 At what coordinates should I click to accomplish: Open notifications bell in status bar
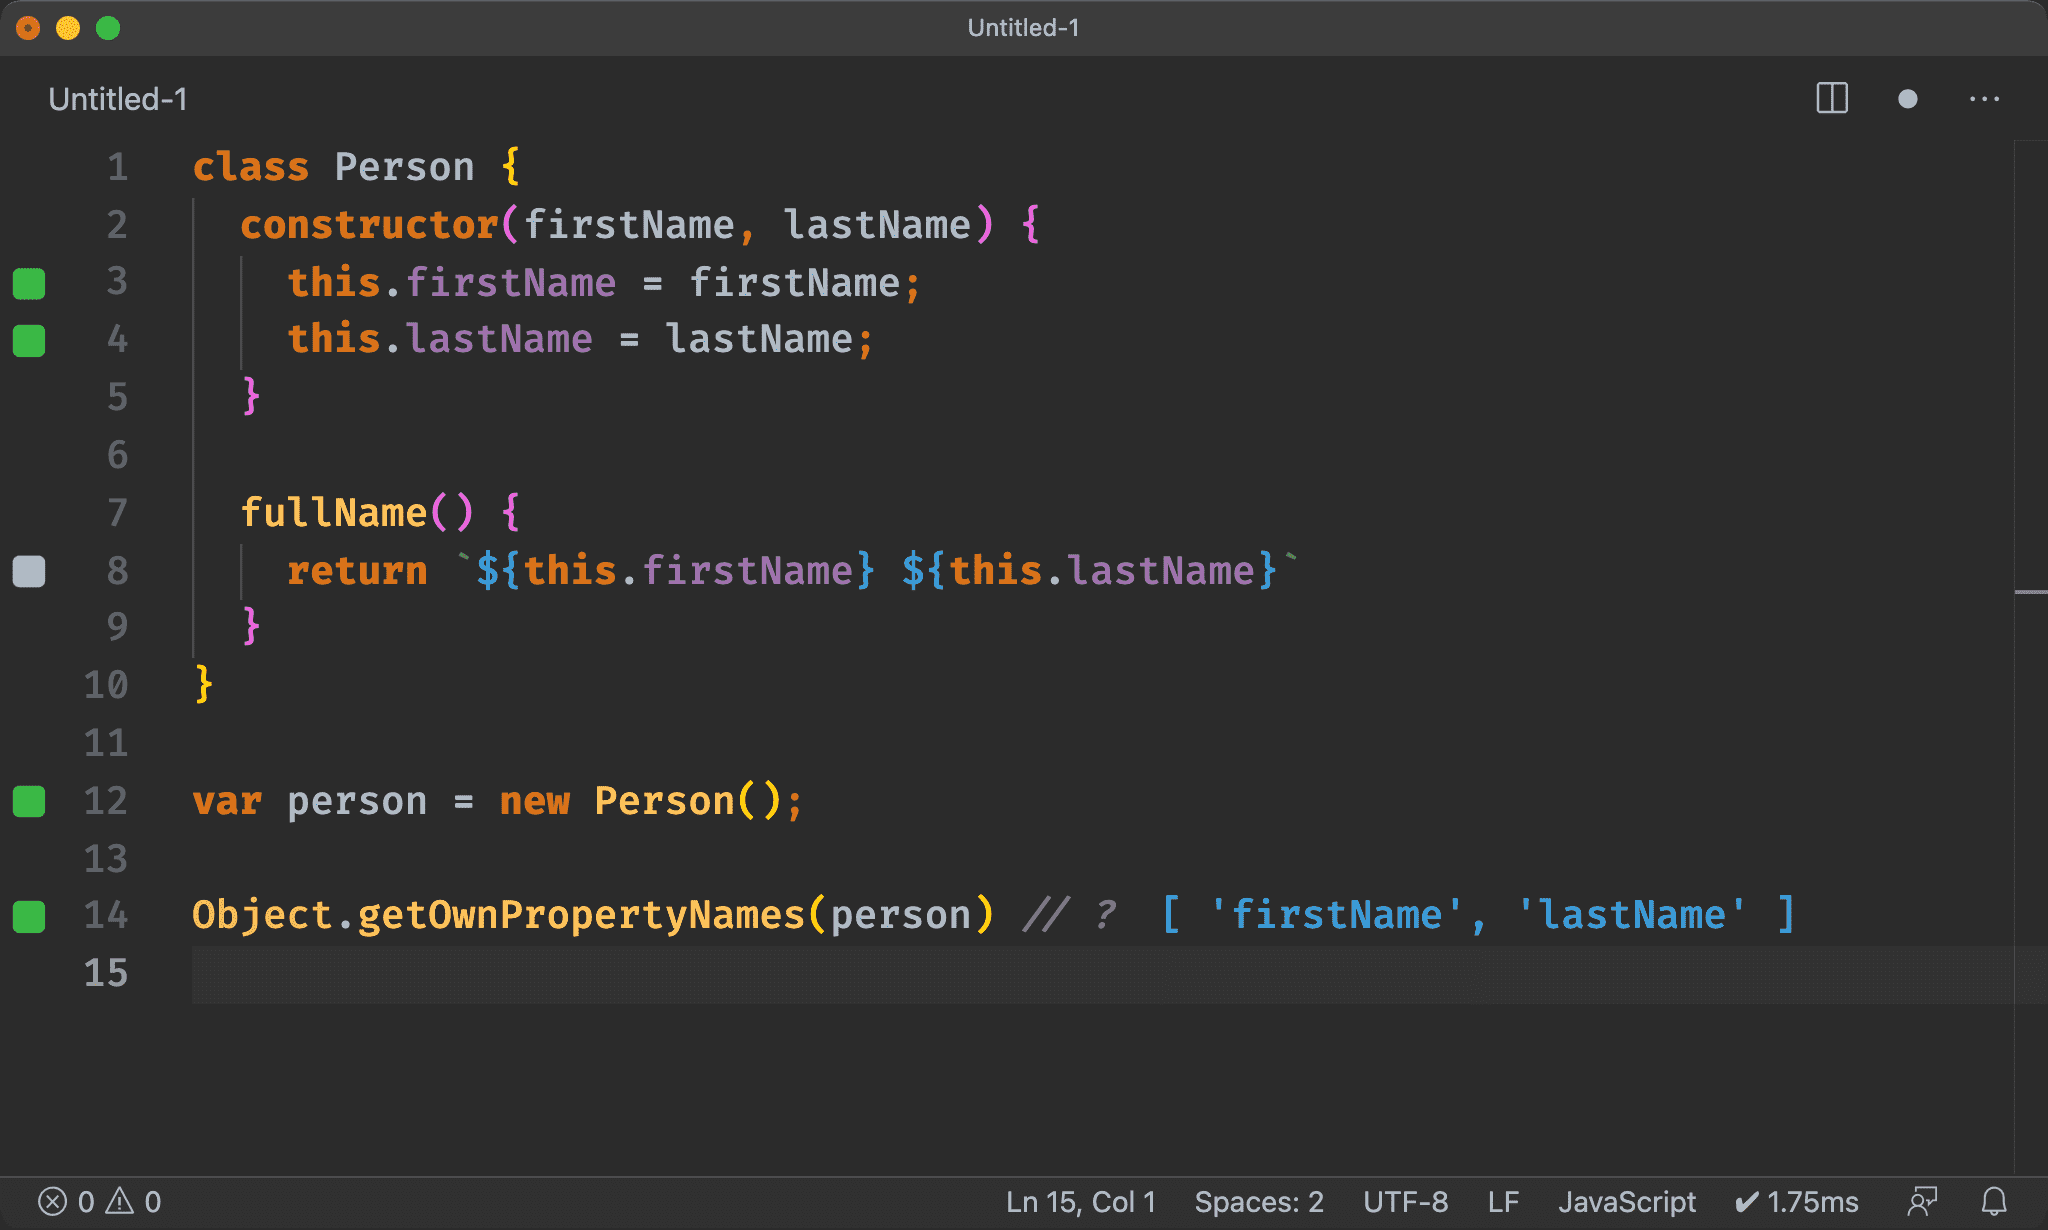(1994, 1201)
